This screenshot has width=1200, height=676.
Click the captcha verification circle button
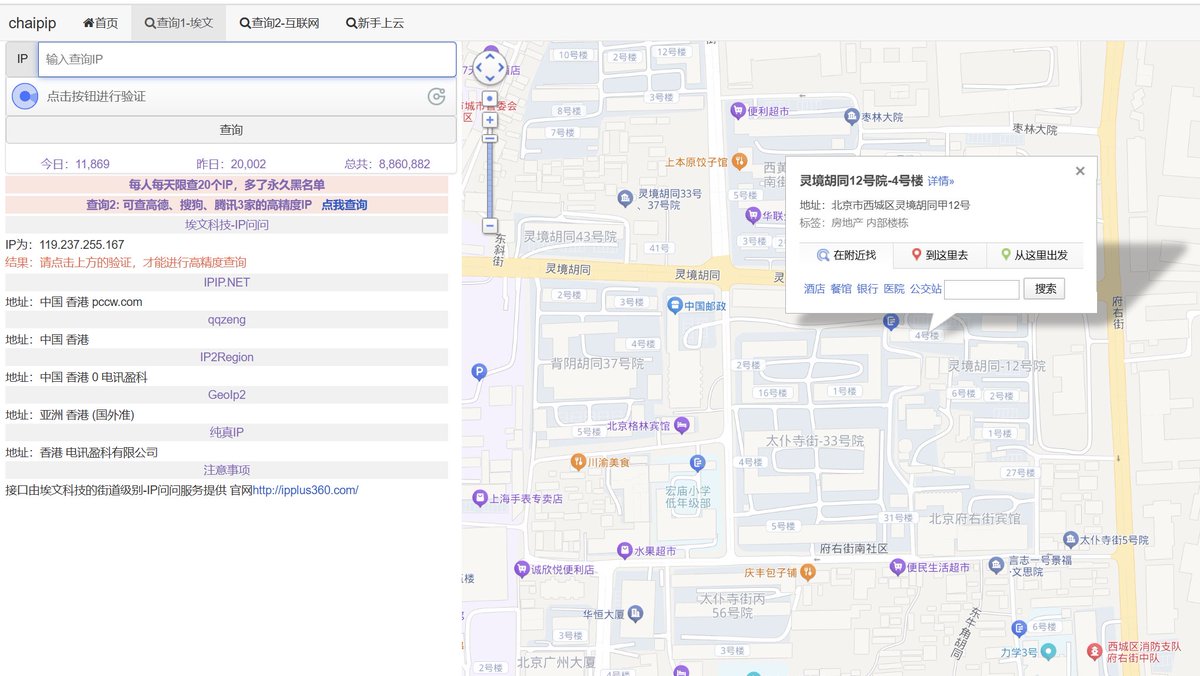[x=25, y=97]
